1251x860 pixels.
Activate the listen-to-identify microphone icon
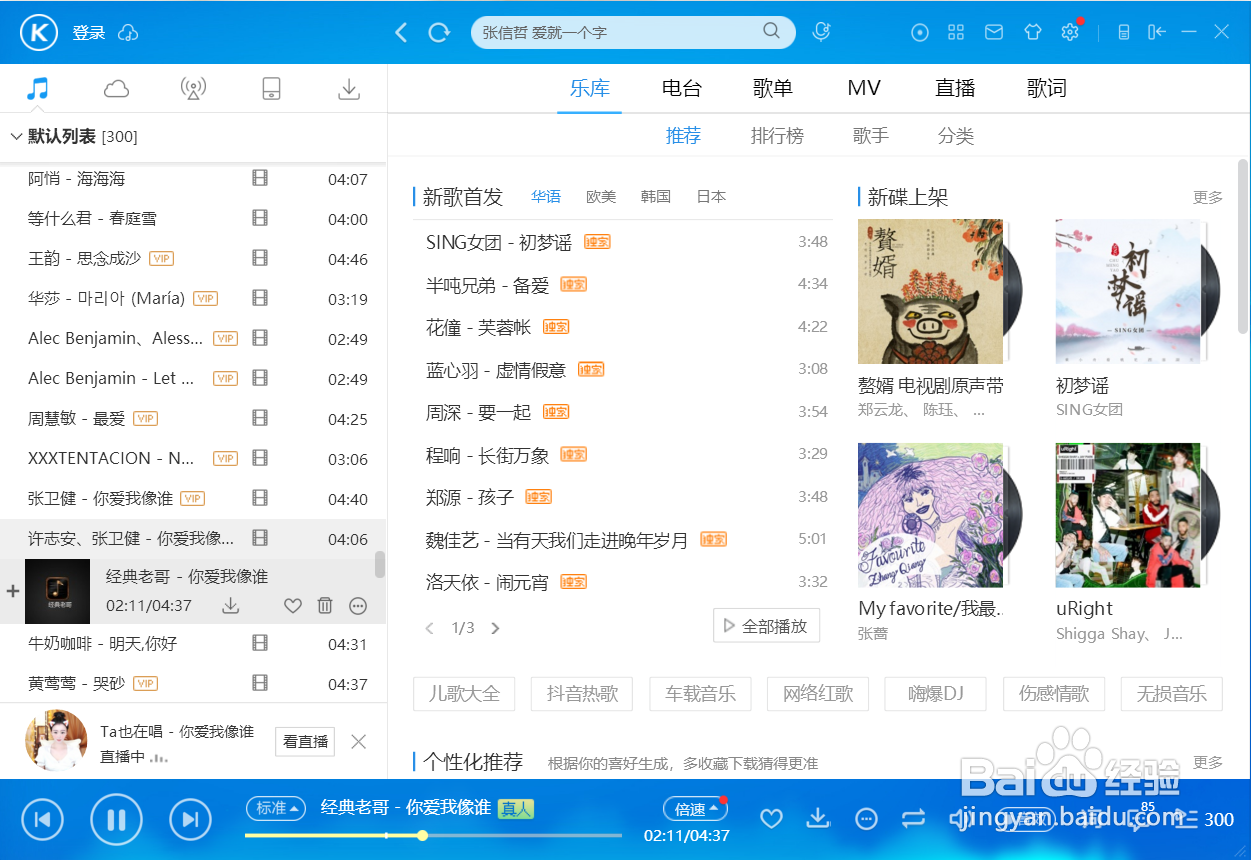coord(821,32)
